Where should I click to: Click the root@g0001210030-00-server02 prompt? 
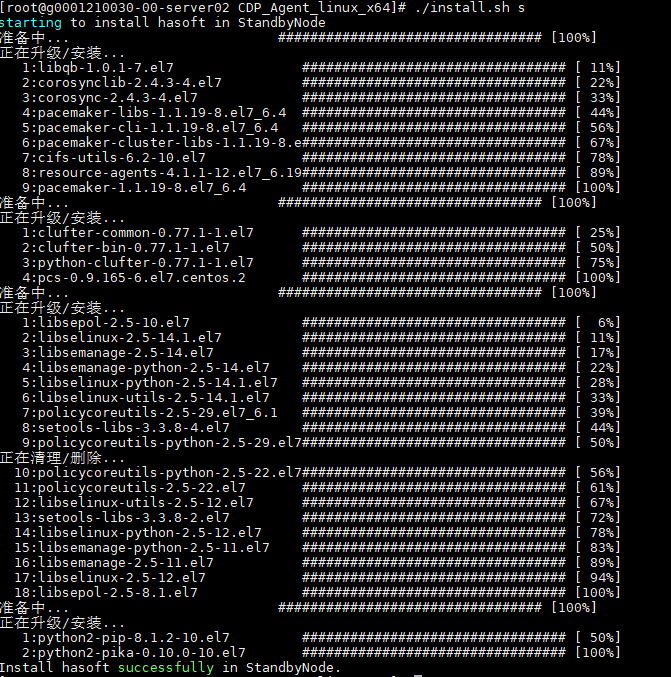click(x=114, y=7)
